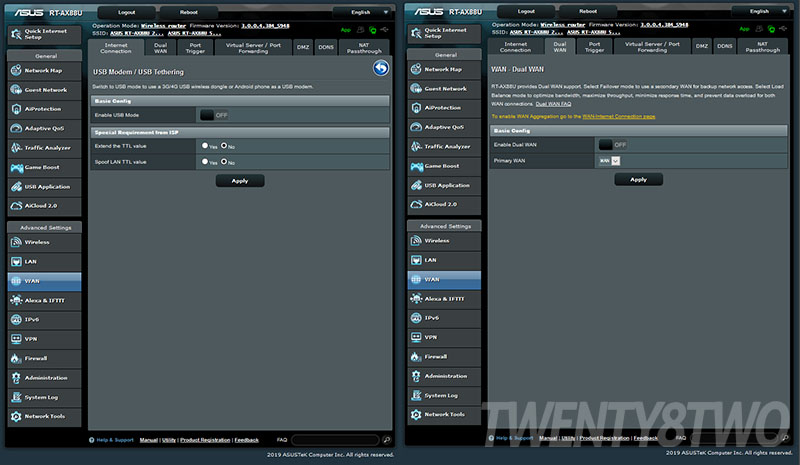Switch to Port Trigger tab in left window
The width and height of the screenshot is (800, 465).
(x=195, y=48)
